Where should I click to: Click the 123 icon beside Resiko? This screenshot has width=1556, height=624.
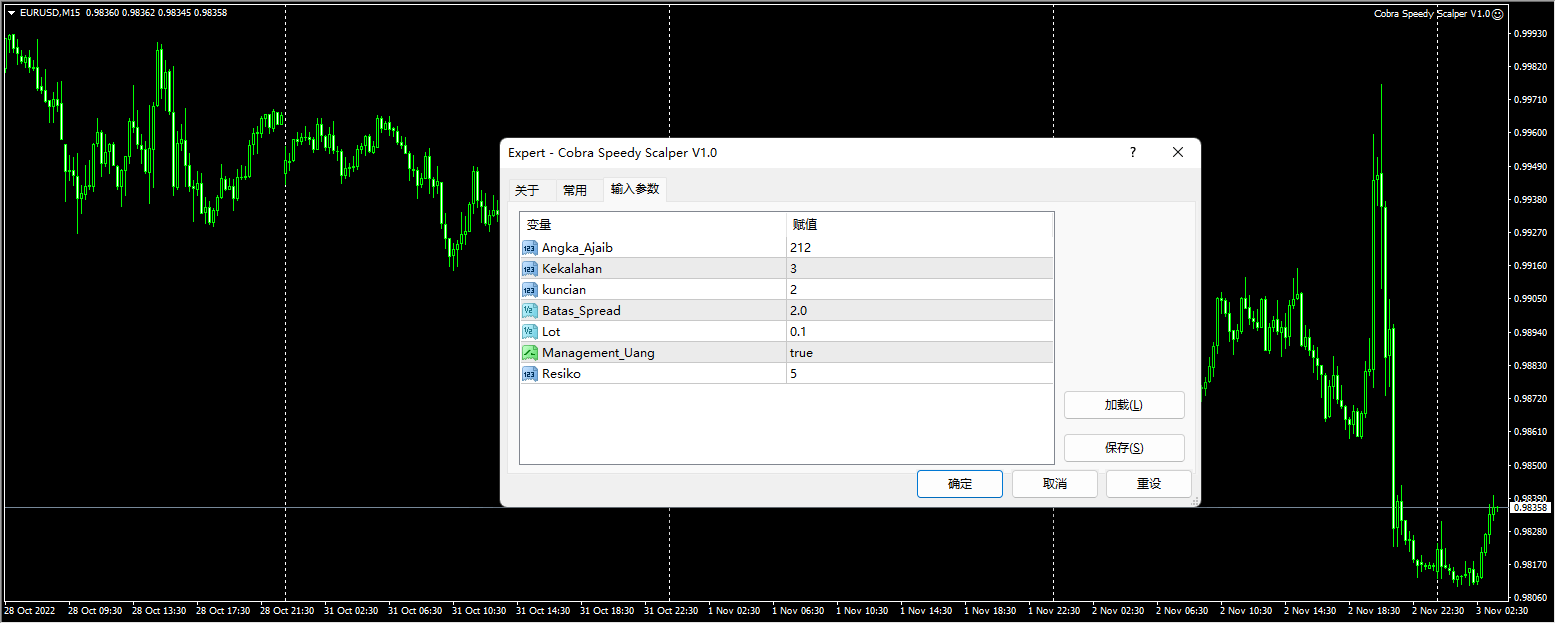coord(530,373)
